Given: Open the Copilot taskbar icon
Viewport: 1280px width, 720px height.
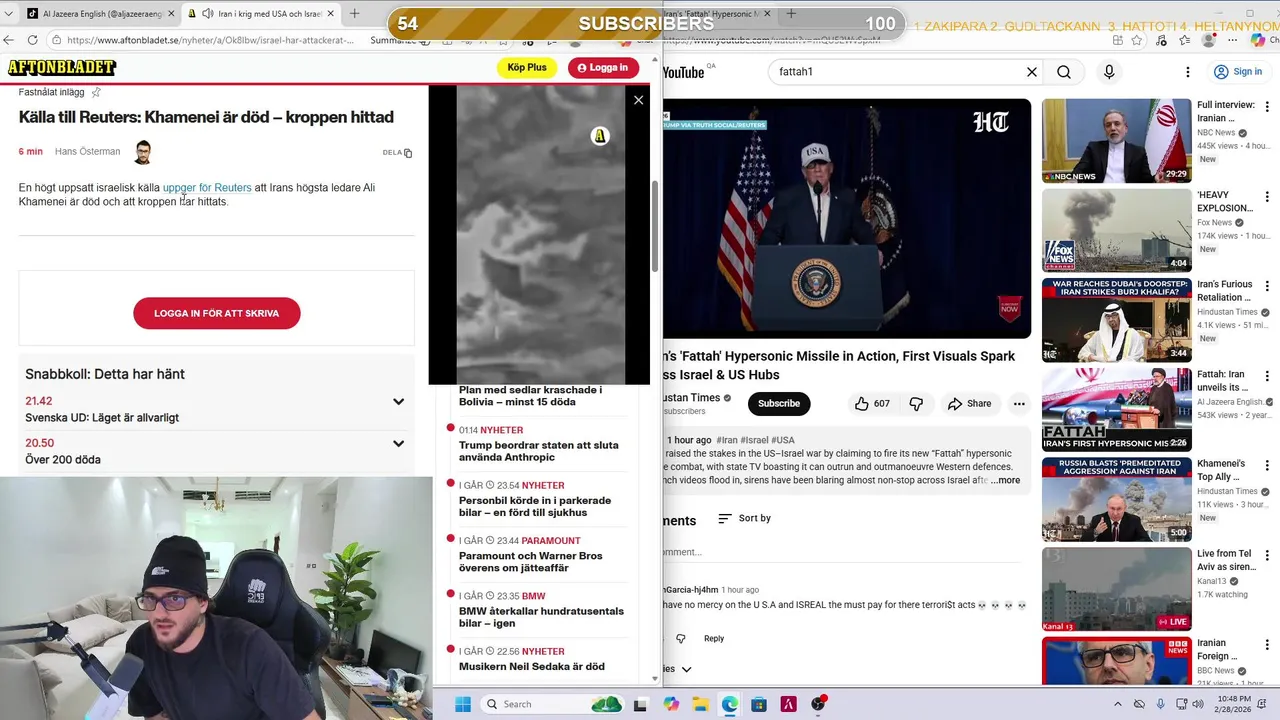Looking at the screenshot, I should point(671,704).
